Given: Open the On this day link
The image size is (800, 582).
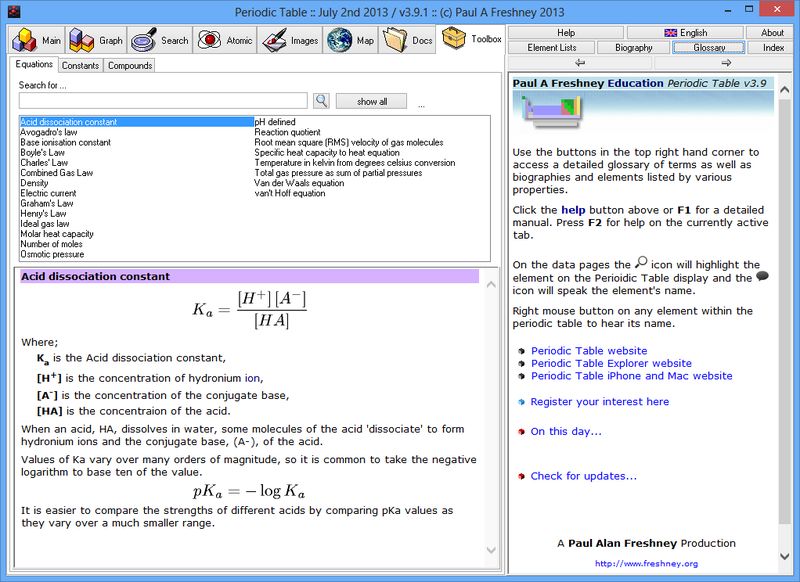Looking at the screenshot, I should click(566, 432).
